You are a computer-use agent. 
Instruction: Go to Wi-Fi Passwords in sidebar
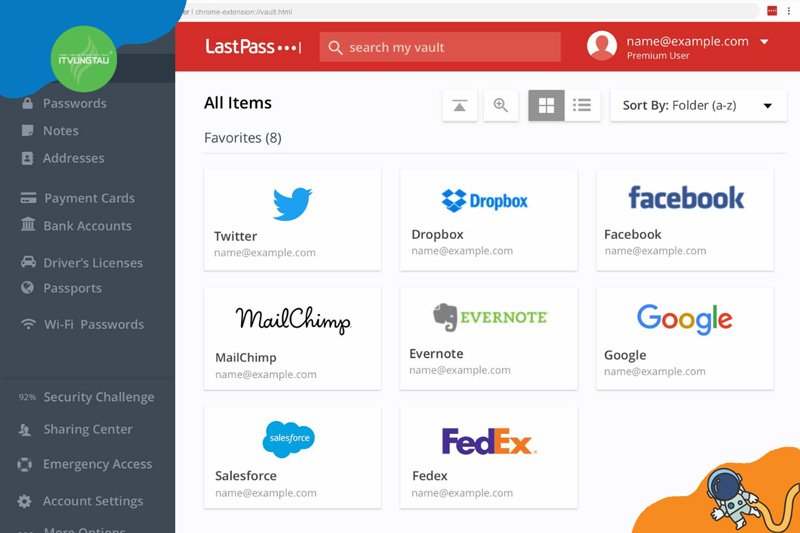[94, 324]
